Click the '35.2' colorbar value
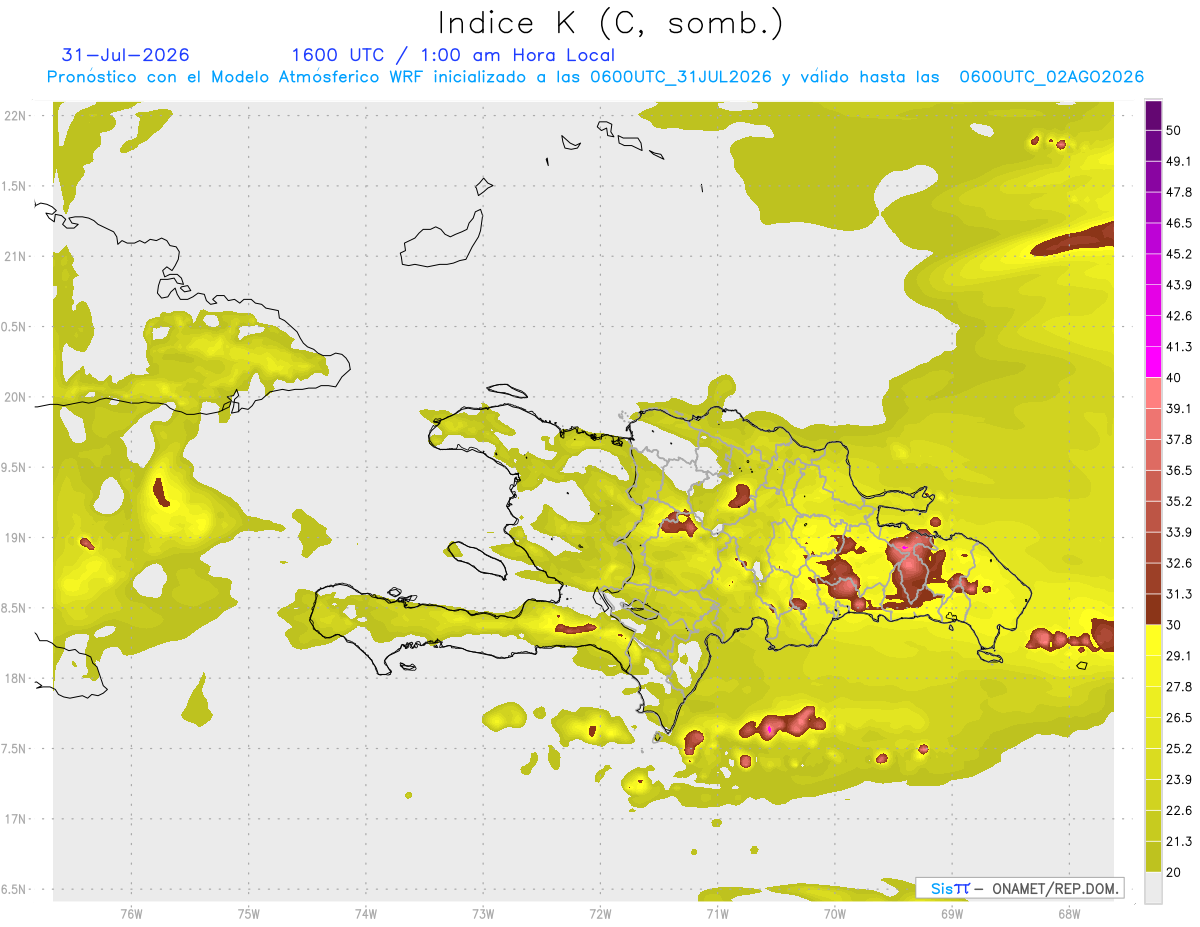The width and height of the screenshot is (1200, 927). click(1179, 501)
